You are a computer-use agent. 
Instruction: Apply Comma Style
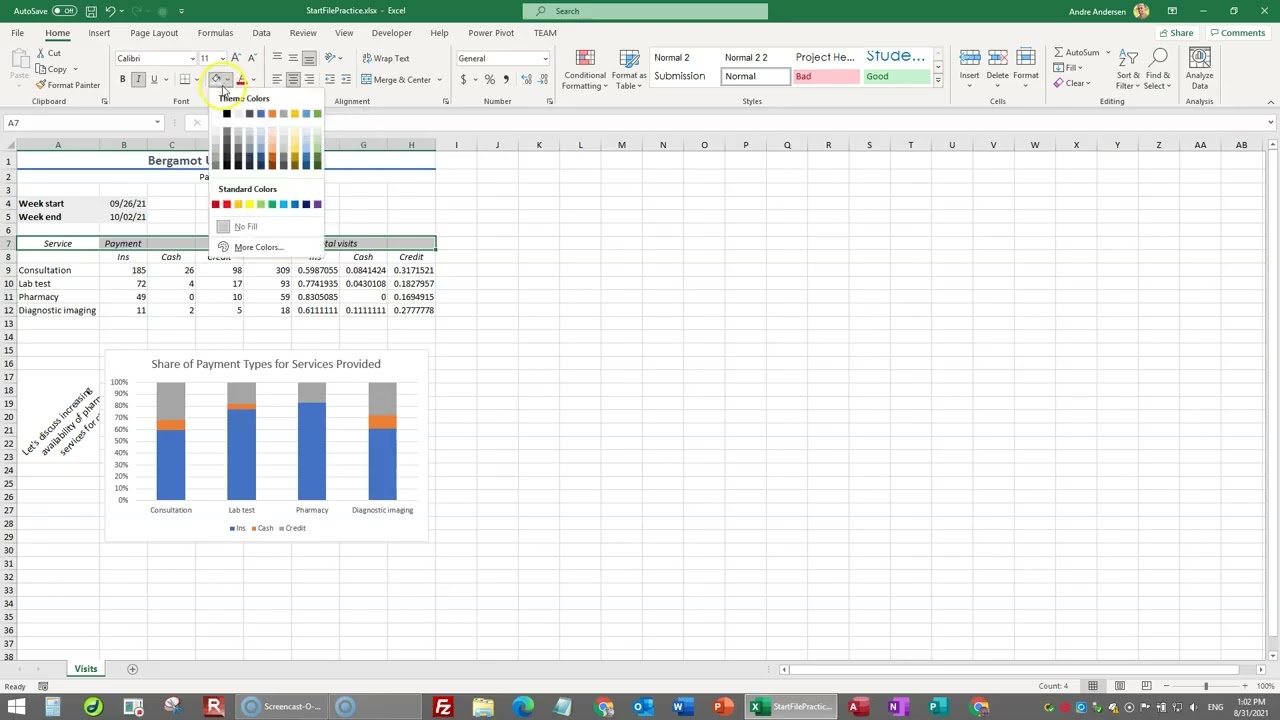point(505,80)
